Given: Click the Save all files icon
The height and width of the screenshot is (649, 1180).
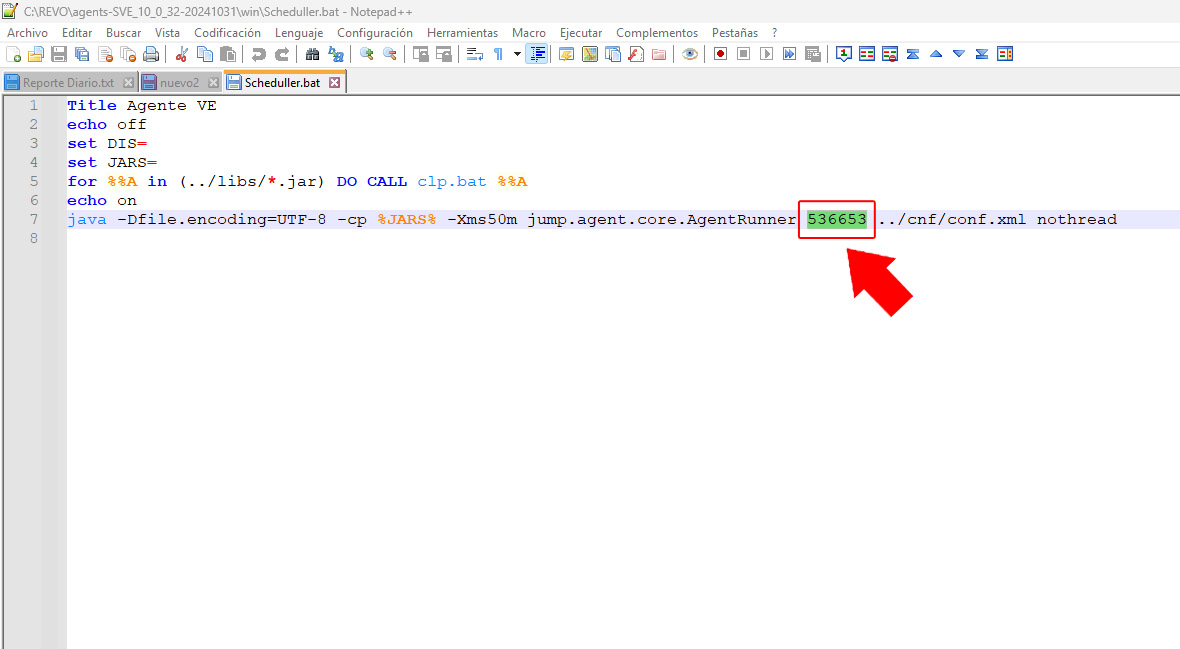Looking at the screenshot, I should [x=82, y=54].
